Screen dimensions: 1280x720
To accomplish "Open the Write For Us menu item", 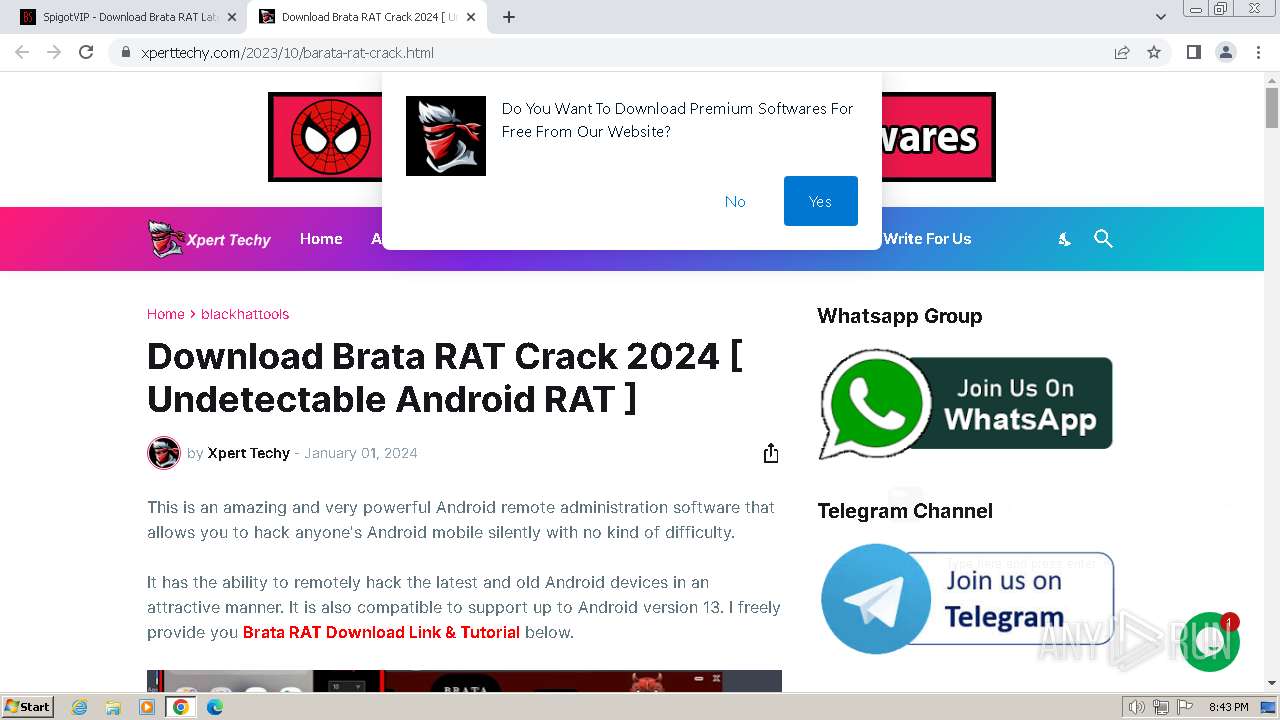I will (x=927, y=239).
